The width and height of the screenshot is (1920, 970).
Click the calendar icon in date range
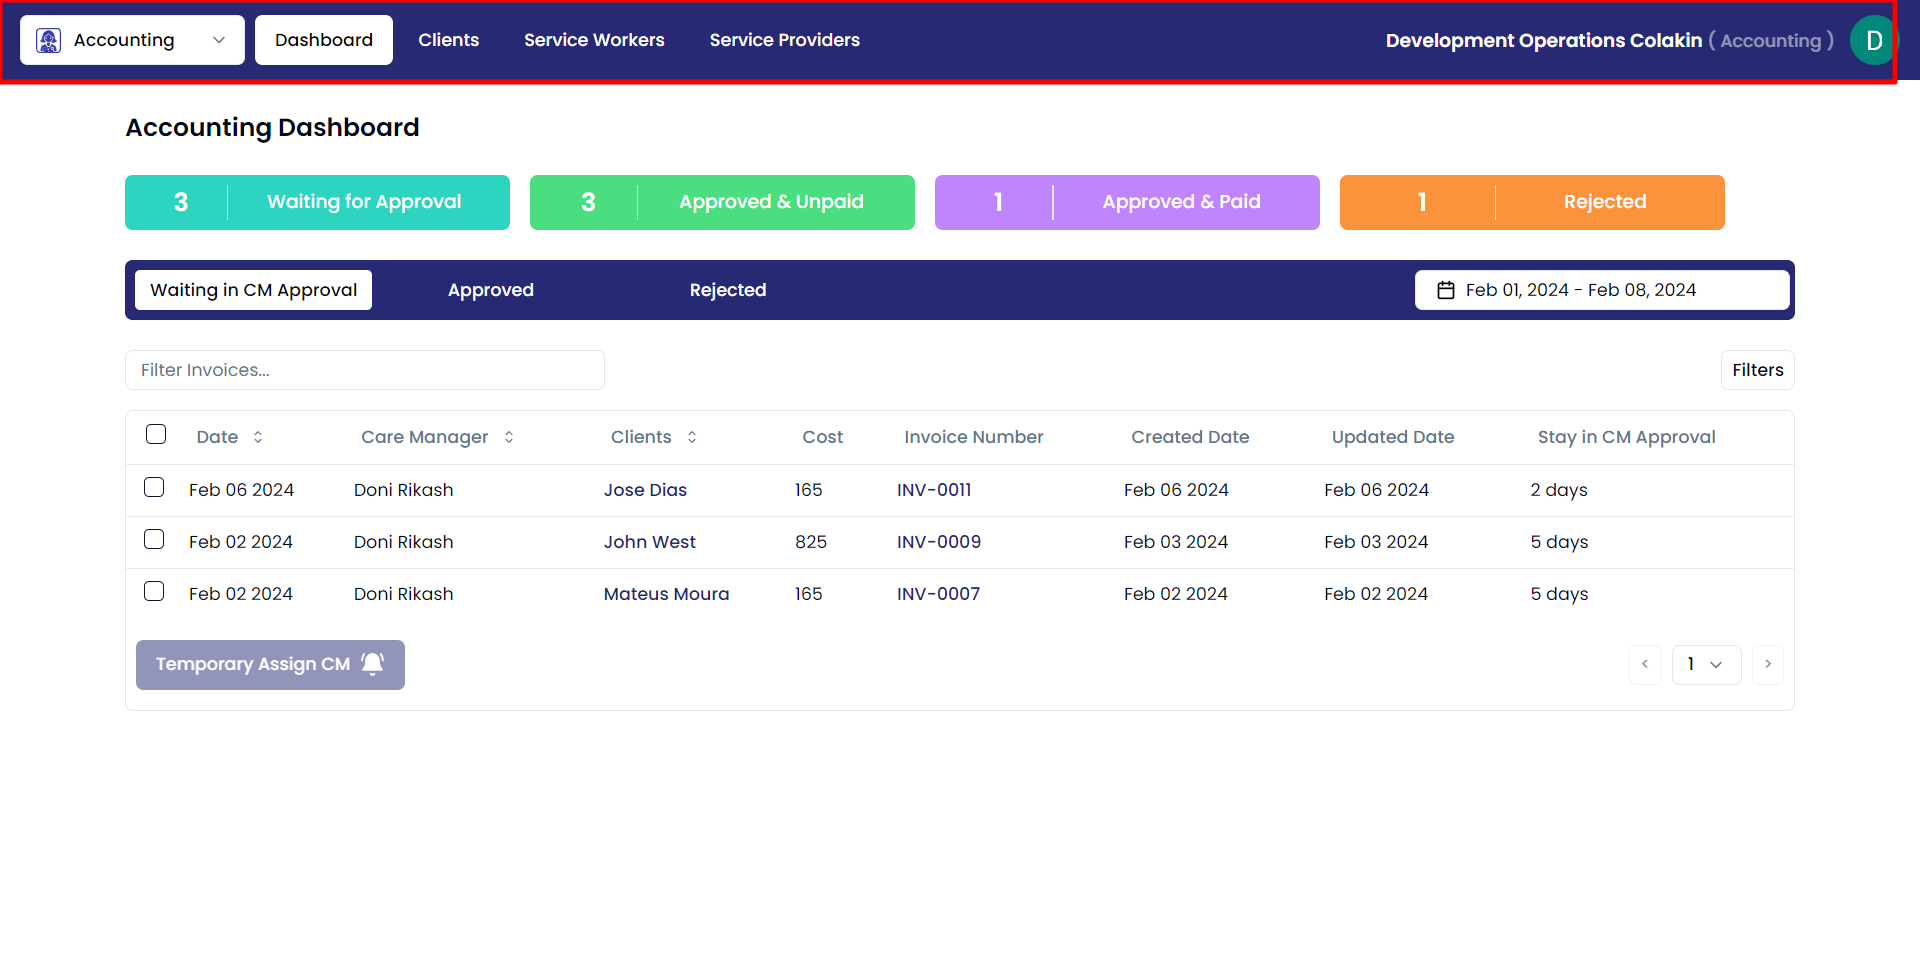point(1445,290)
